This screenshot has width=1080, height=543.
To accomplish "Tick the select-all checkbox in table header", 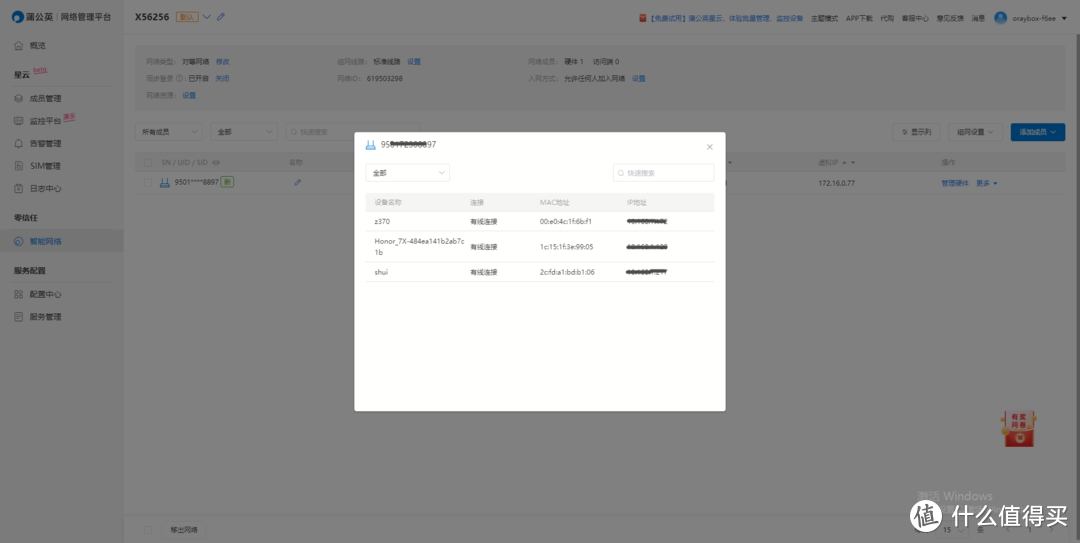I will 148,162.
